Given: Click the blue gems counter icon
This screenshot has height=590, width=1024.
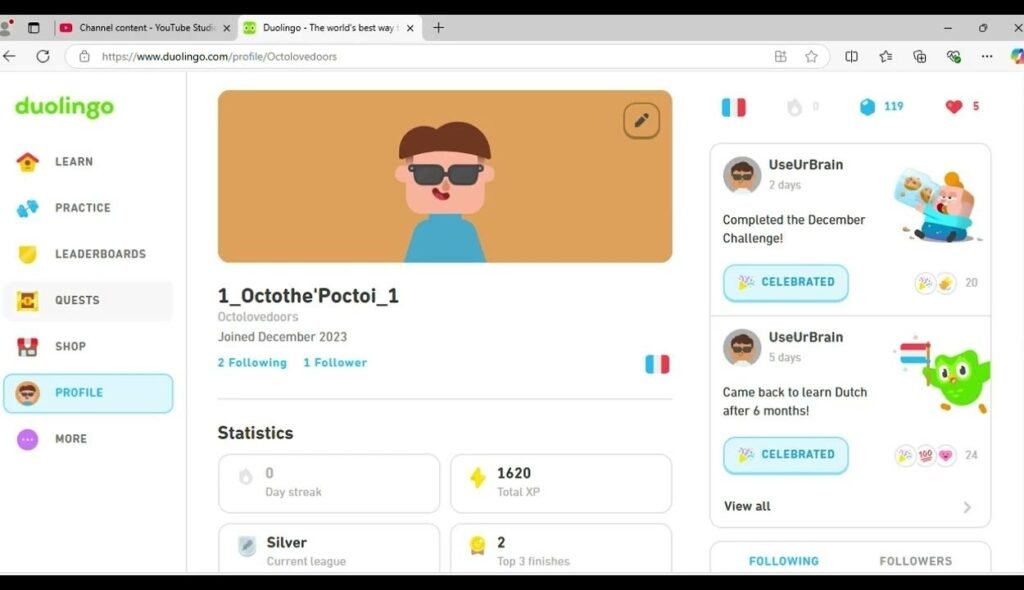Looking at the screenshot, I should pos(868,107).
